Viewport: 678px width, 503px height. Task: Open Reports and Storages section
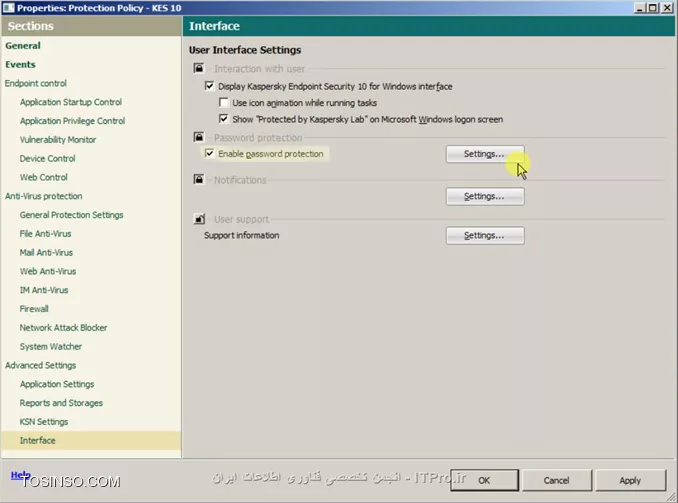[61, 403]
